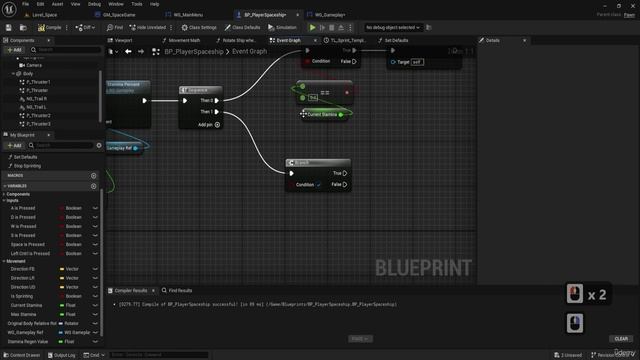
Task: Toggle visibility eye for W is Pressed
Action: (x=95, y=226)
